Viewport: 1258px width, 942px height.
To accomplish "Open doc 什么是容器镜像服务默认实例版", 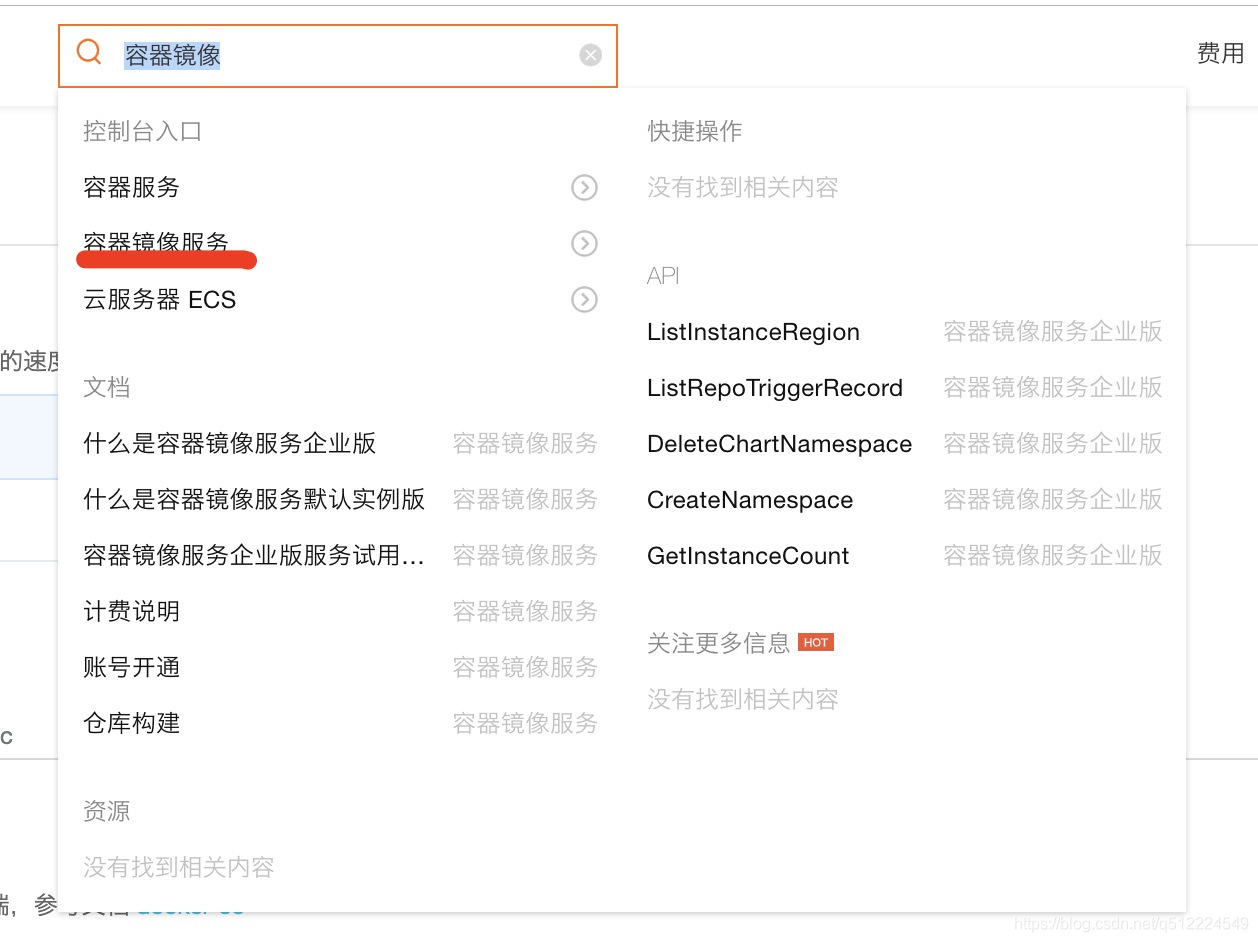I will click(254, 499).
